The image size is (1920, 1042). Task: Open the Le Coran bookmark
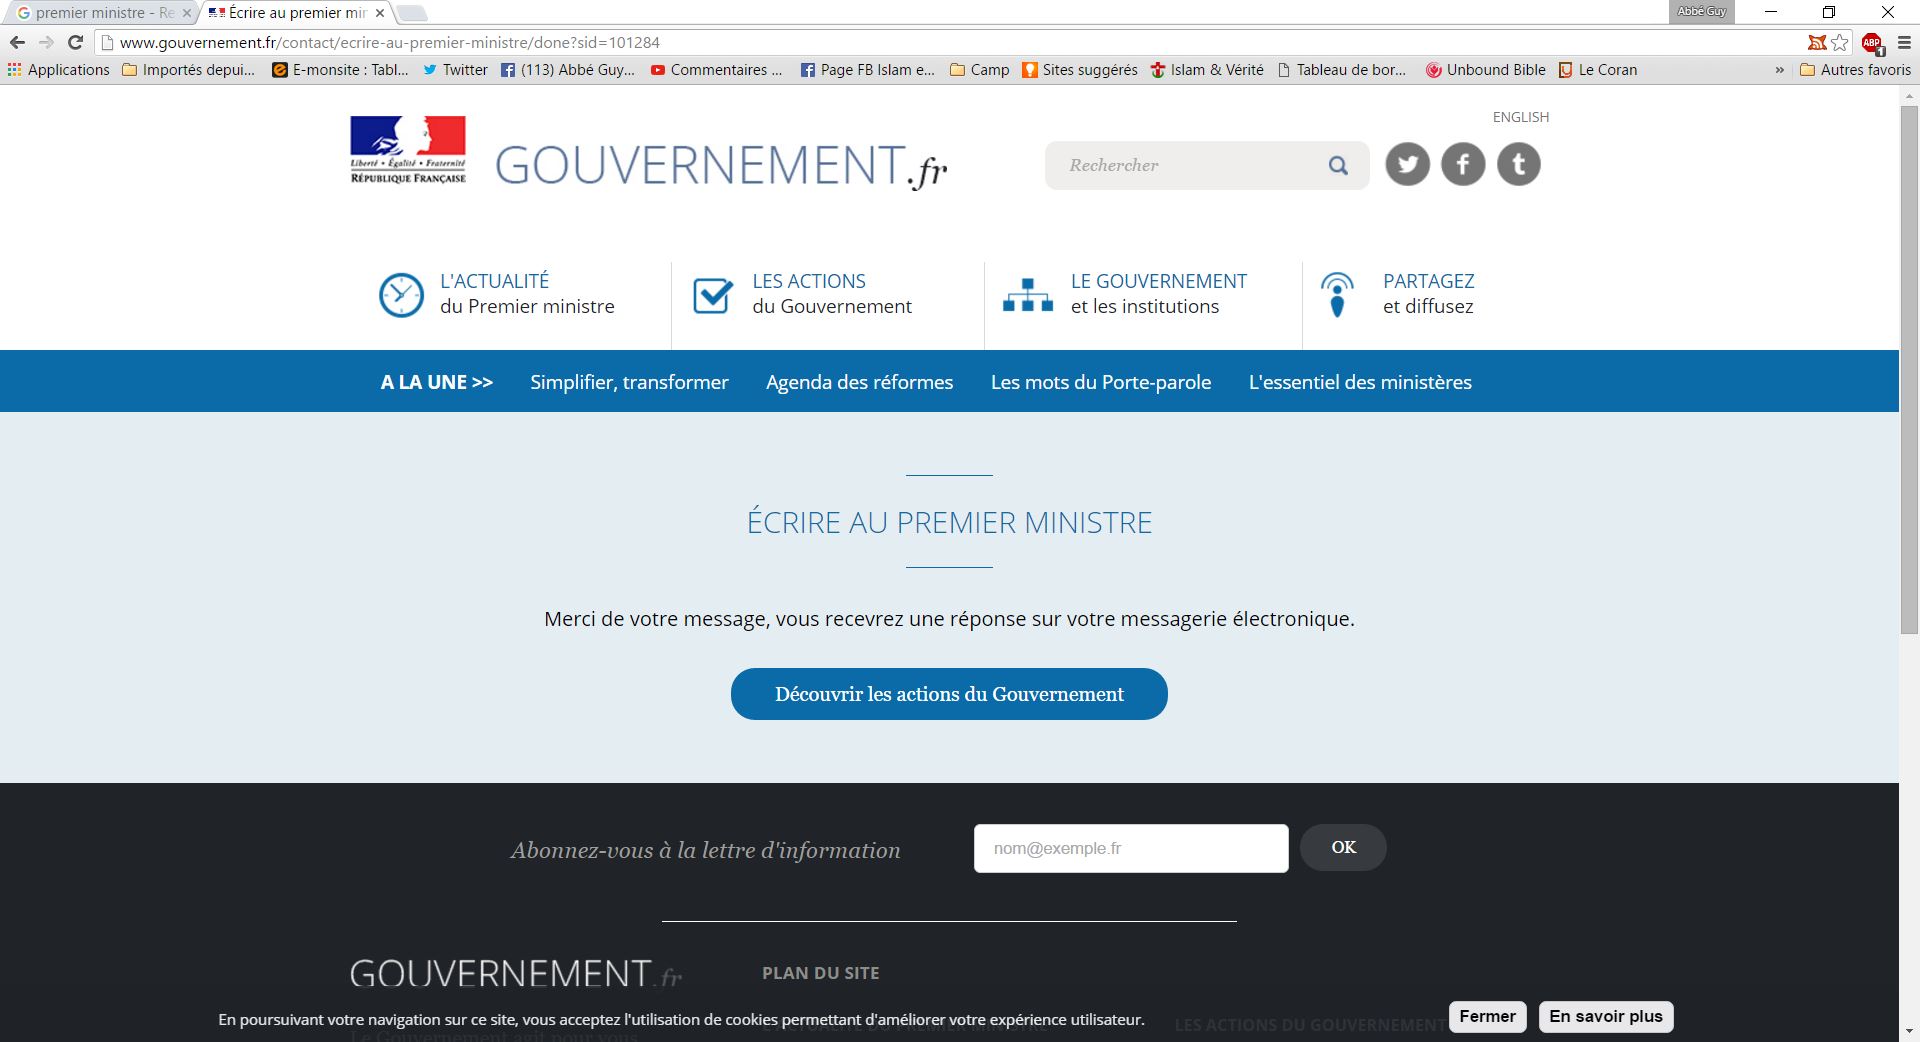point(1598,70)
